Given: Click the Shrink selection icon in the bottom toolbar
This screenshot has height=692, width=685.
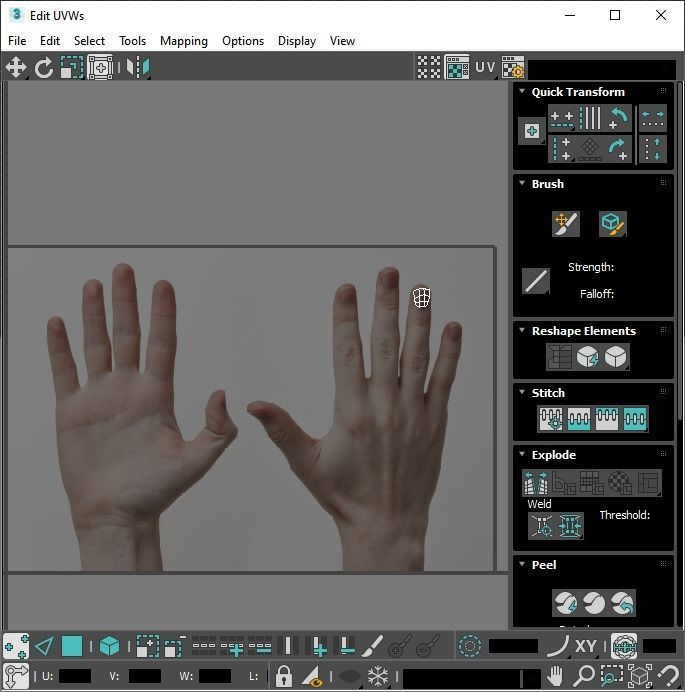Looking at the screenshot, I should click(x=175, y=647).
